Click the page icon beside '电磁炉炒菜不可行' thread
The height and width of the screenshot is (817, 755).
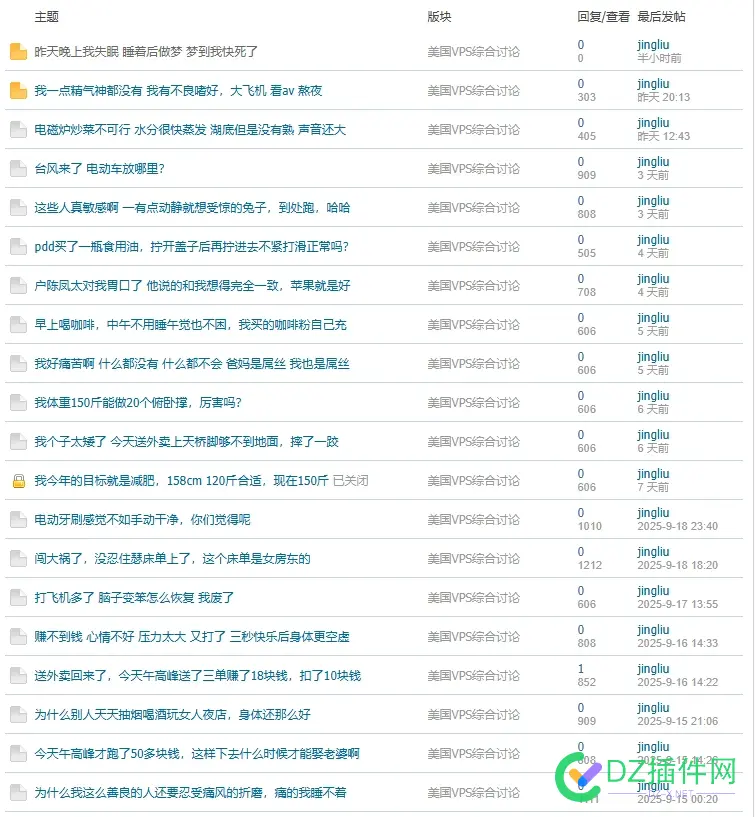(x=18, y=130)
